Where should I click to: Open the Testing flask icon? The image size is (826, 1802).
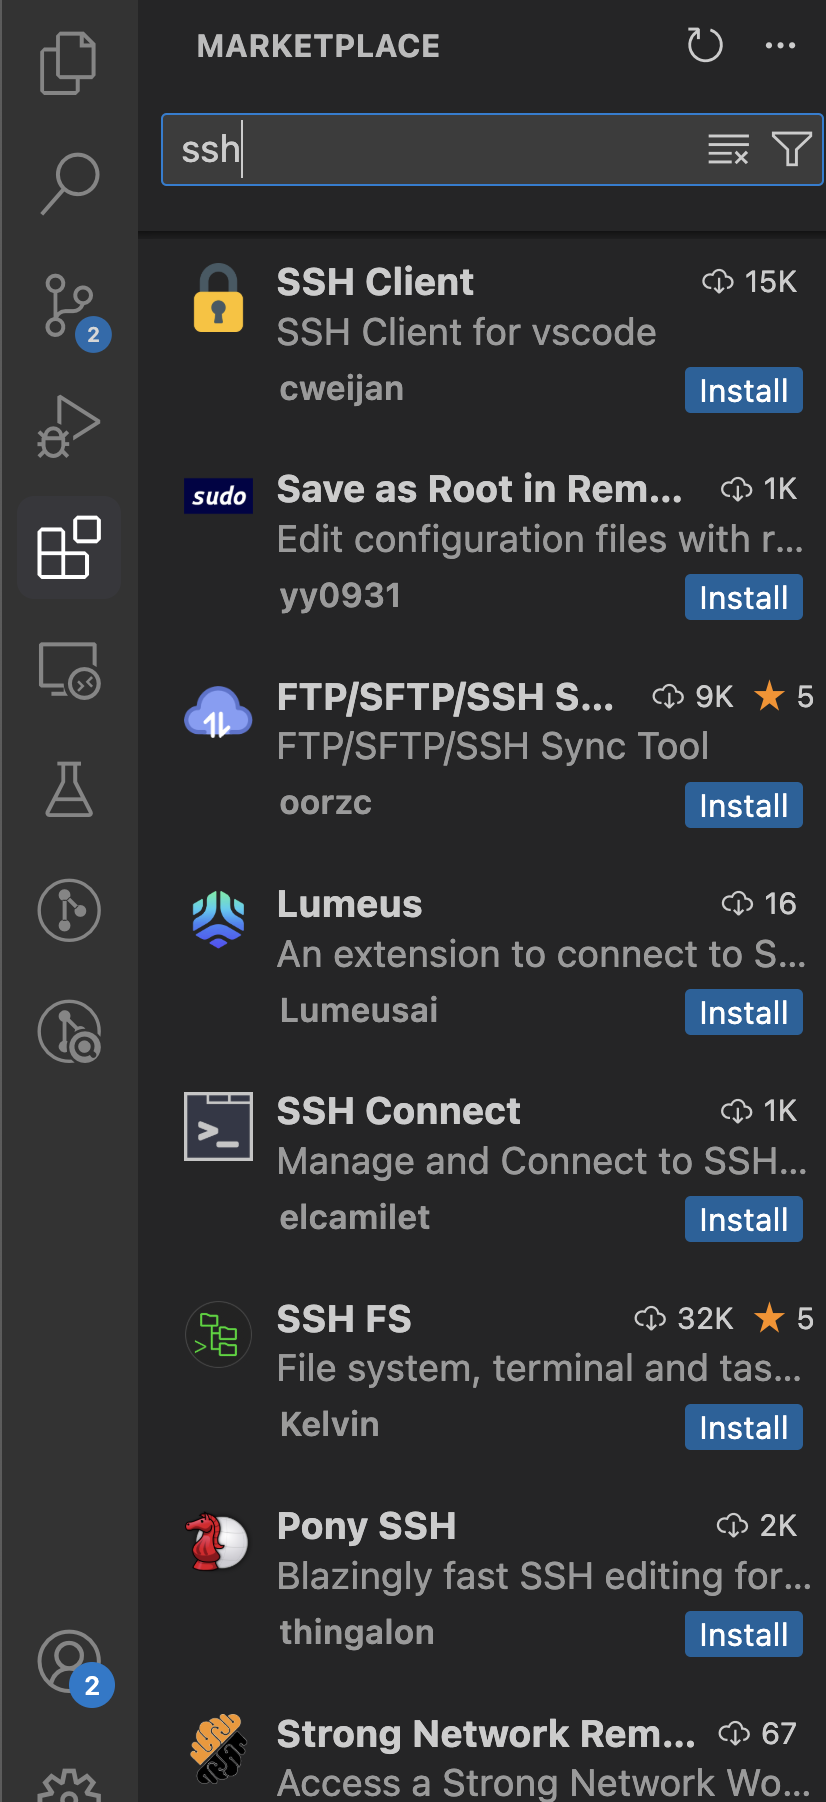coord(69,790)
